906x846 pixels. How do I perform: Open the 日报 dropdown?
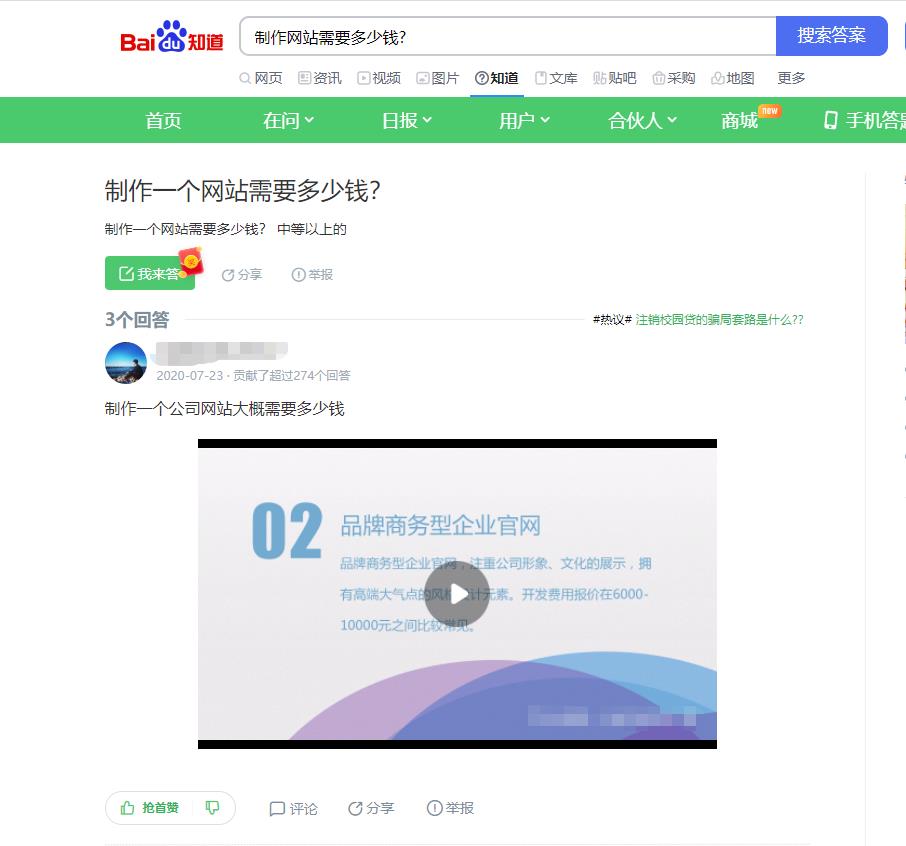pos(405,120)
